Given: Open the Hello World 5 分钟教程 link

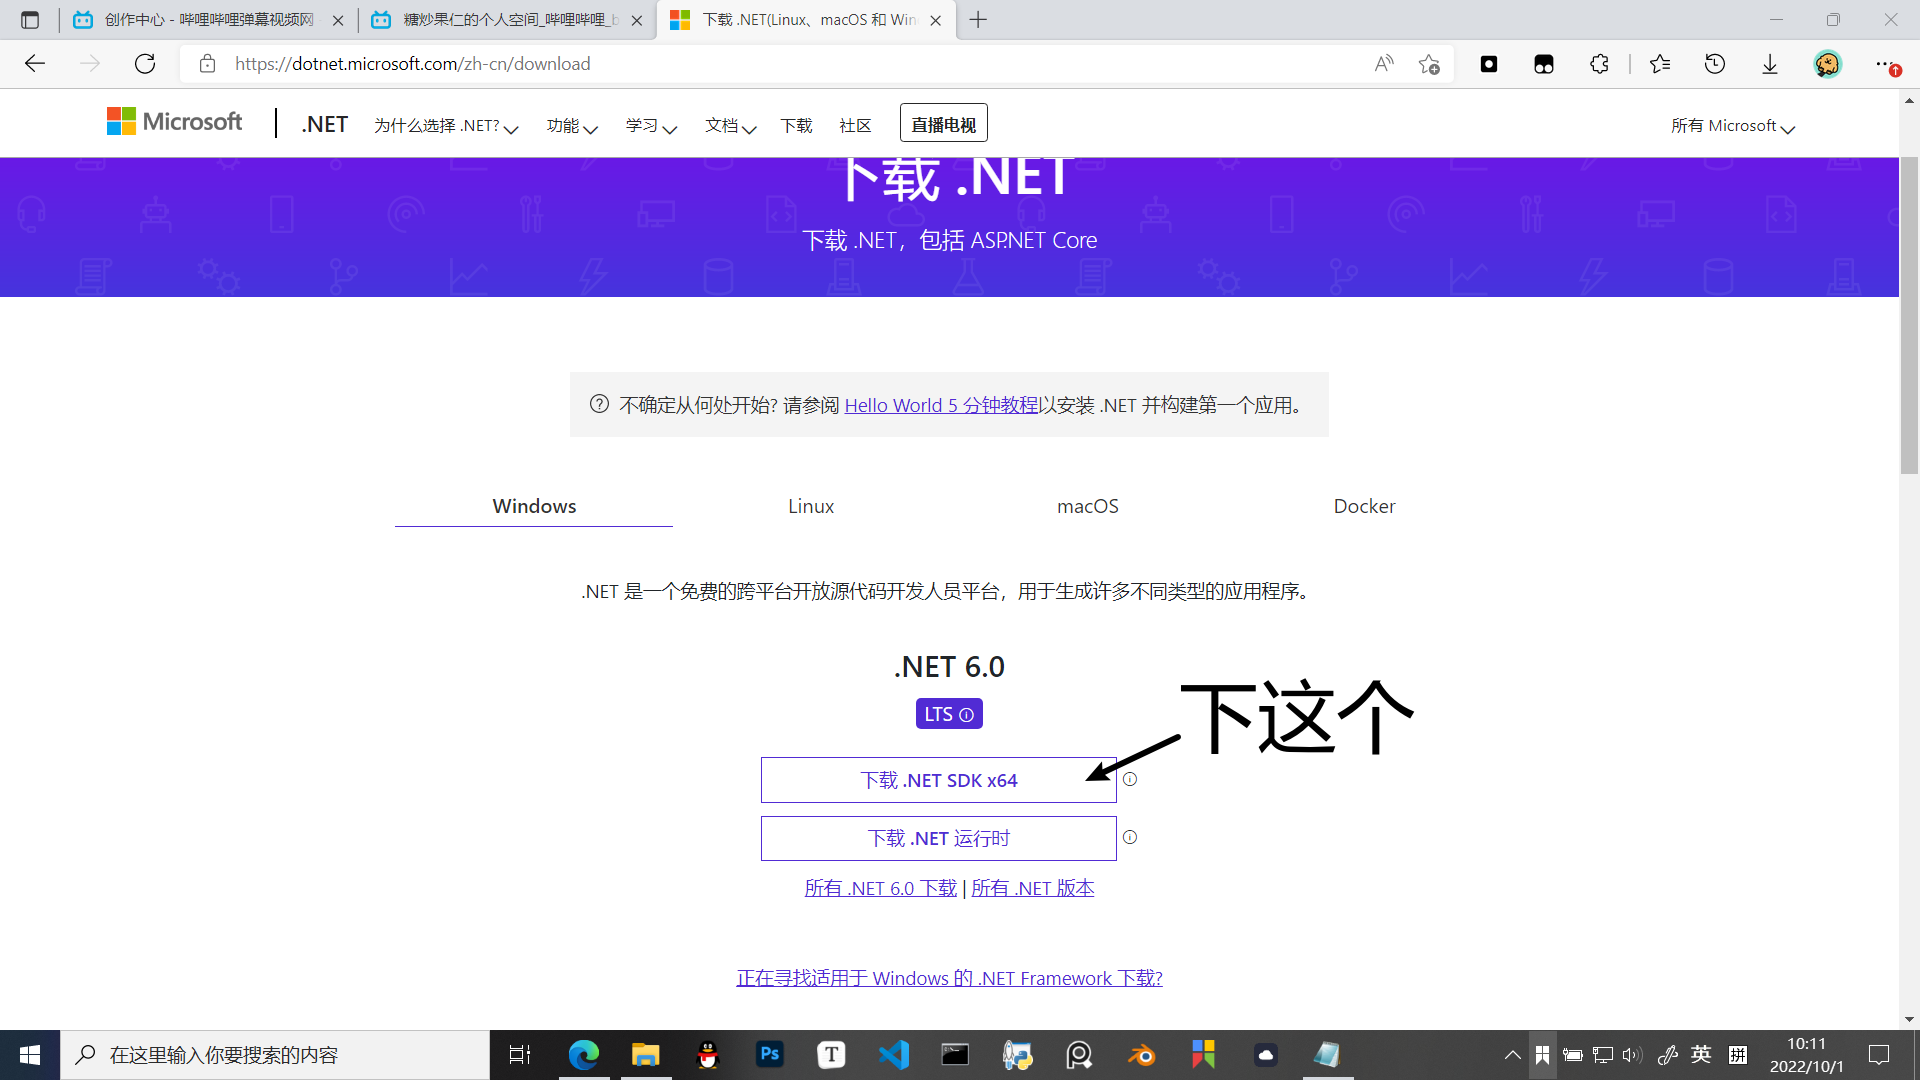Looking at the screenshot, I should tap(941, 405).
